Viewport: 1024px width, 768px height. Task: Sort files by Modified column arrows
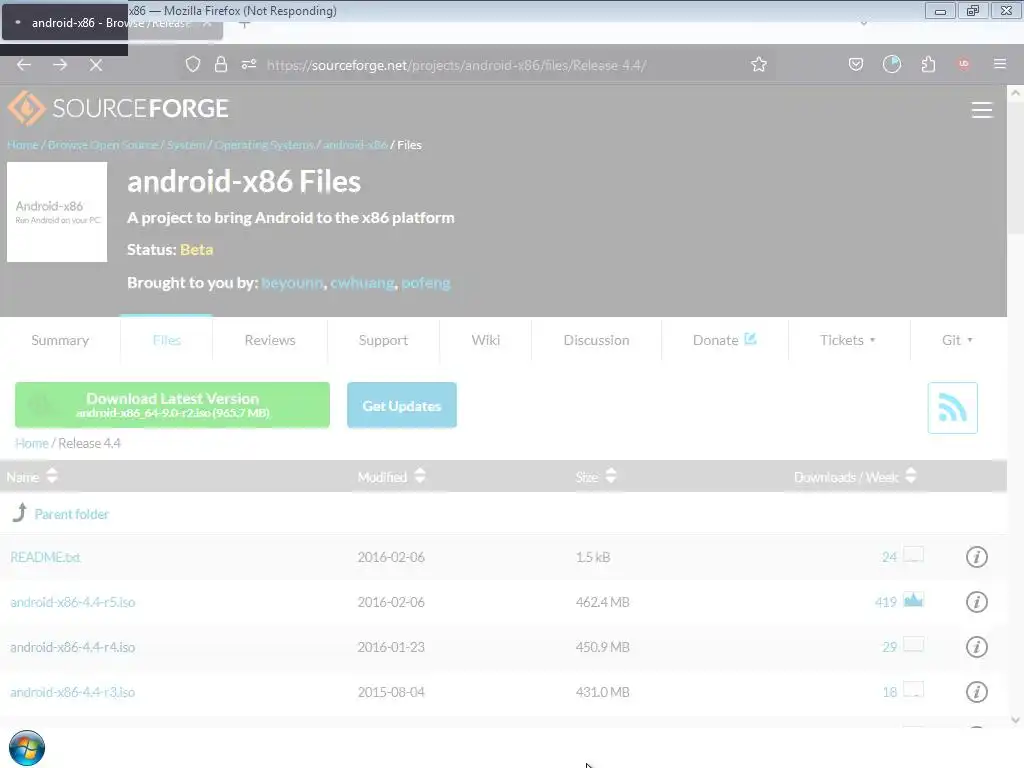pyautogui.click(x=420, y=476)
